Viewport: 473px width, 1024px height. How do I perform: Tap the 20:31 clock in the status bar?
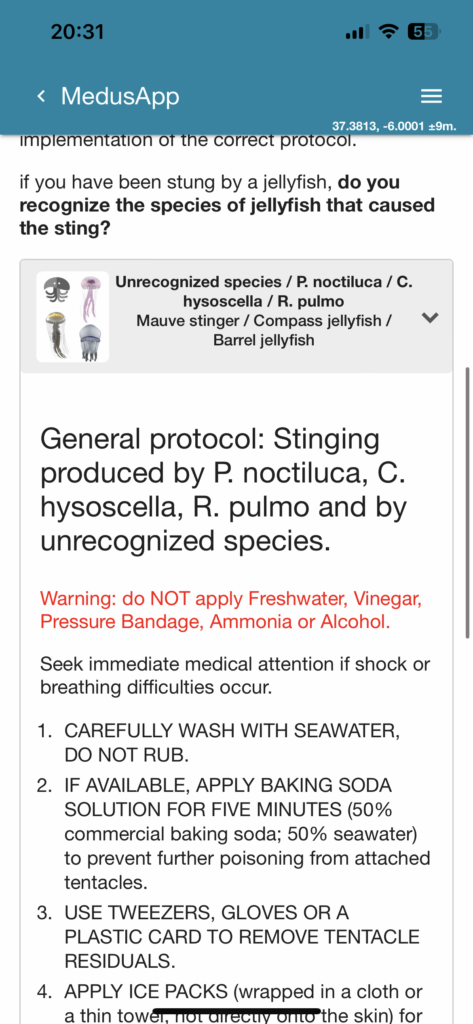[x=77, y=31]
